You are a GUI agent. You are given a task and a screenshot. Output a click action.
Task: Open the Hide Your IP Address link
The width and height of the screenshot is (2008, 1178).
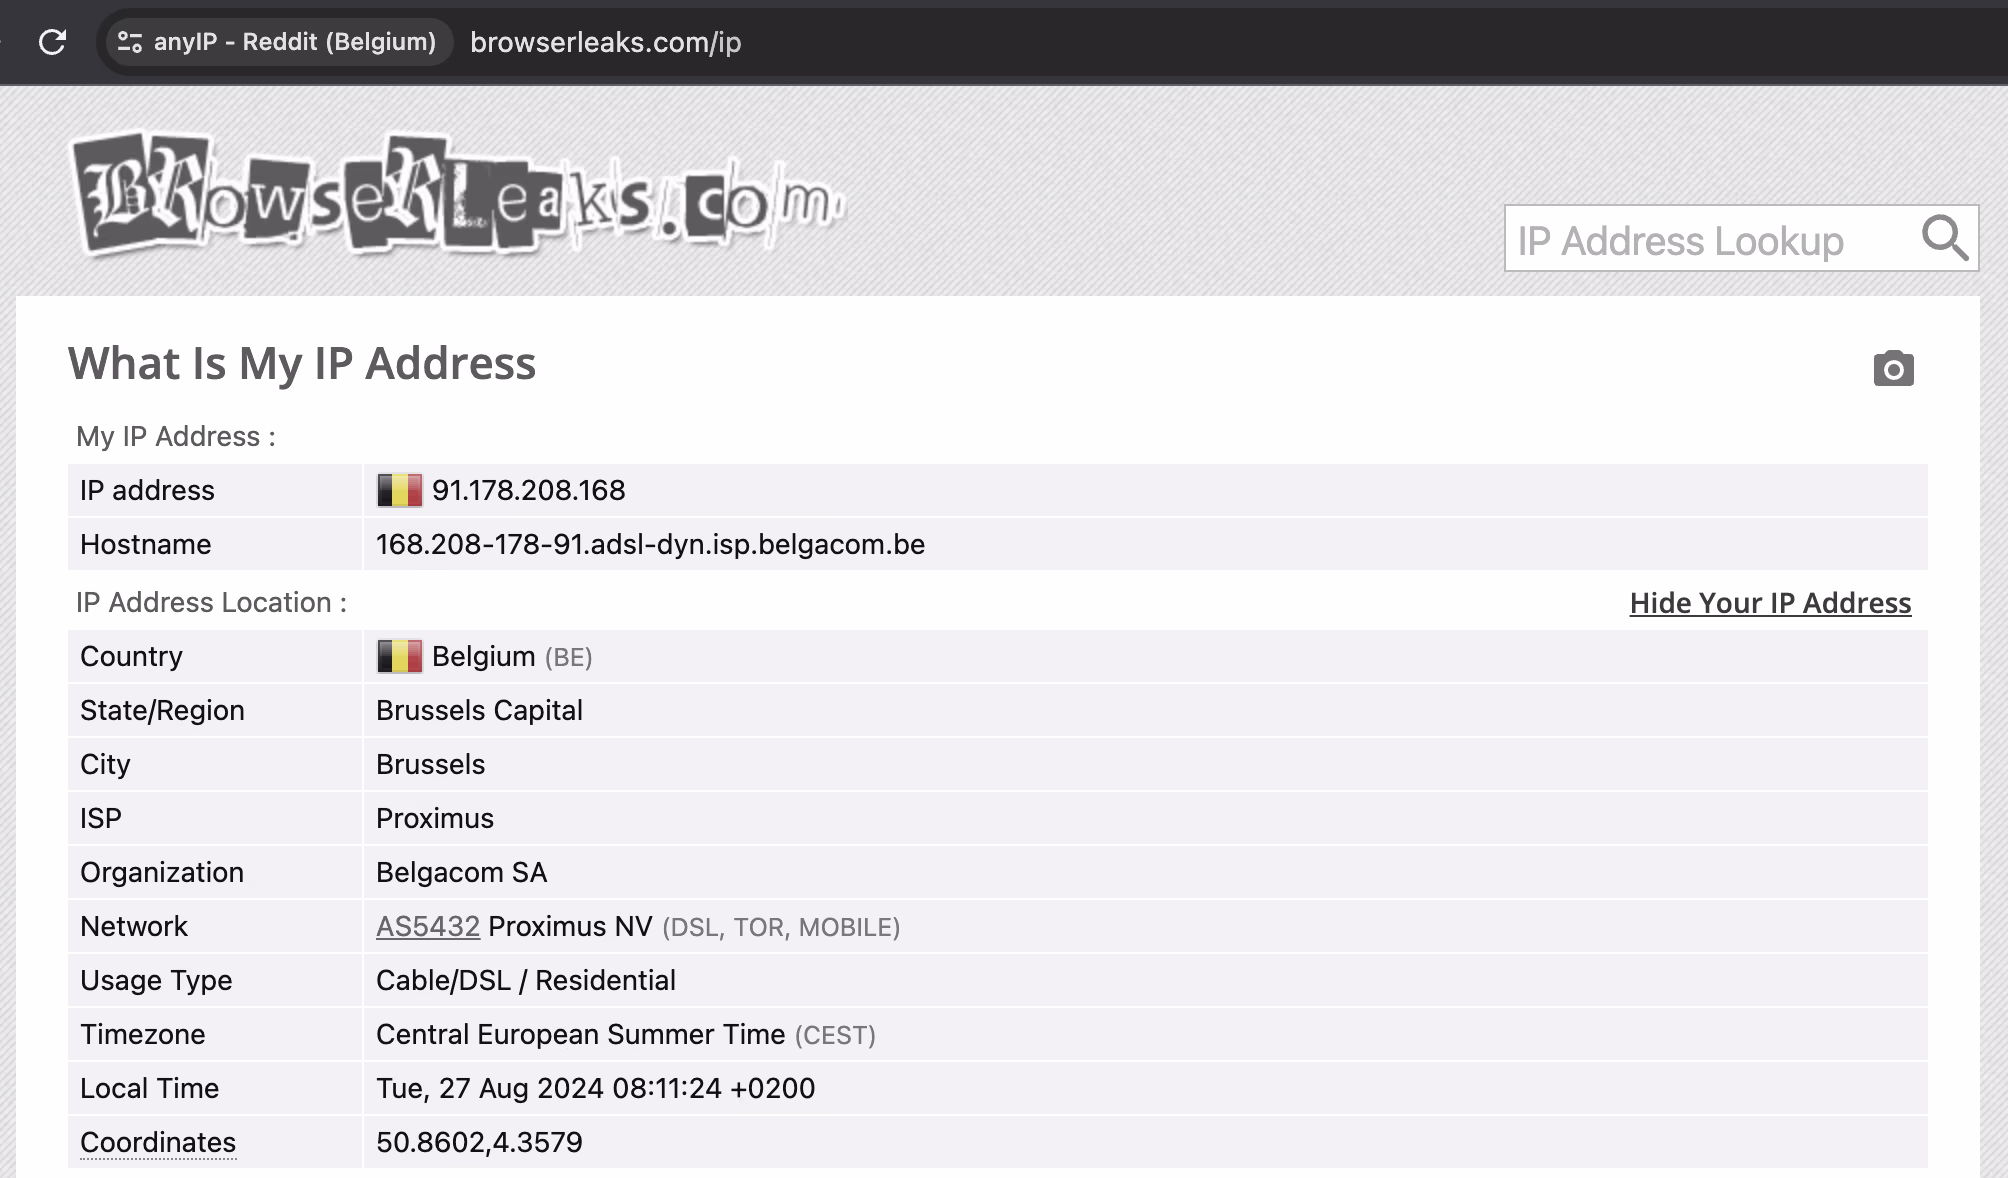pos(1770,603)
